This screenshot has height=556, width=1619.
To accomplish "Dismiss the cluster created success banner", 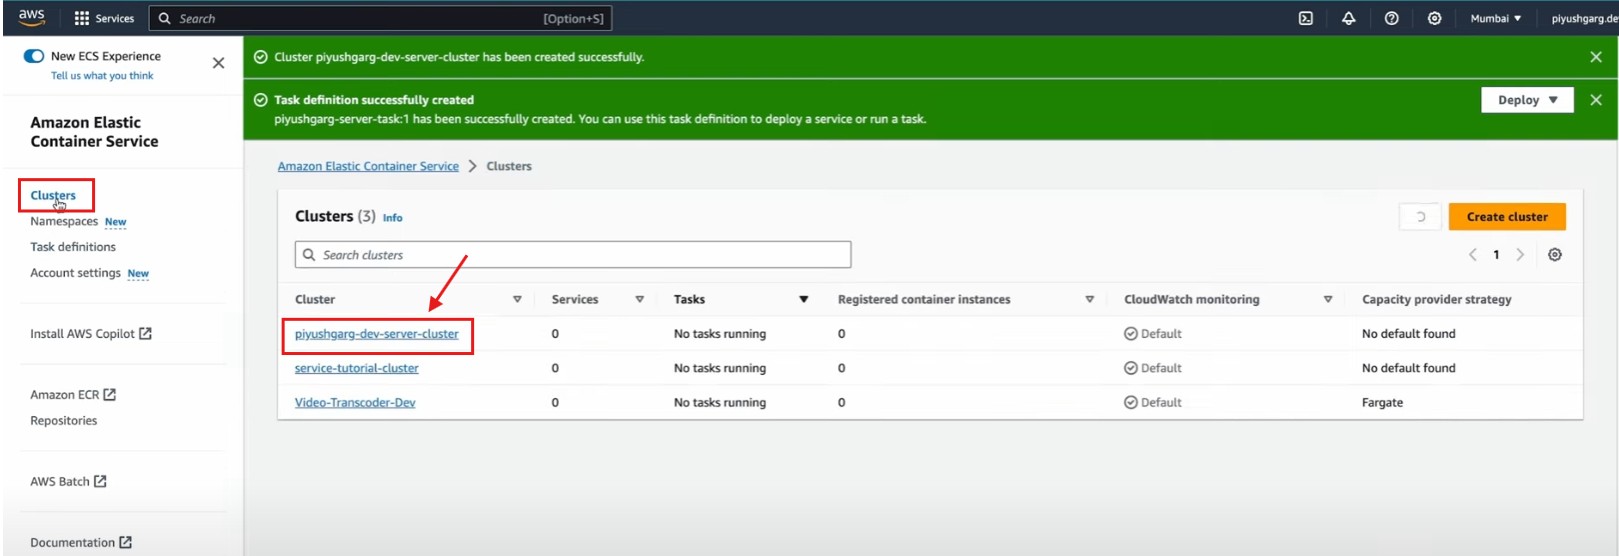I will (x=1595, y=57).
